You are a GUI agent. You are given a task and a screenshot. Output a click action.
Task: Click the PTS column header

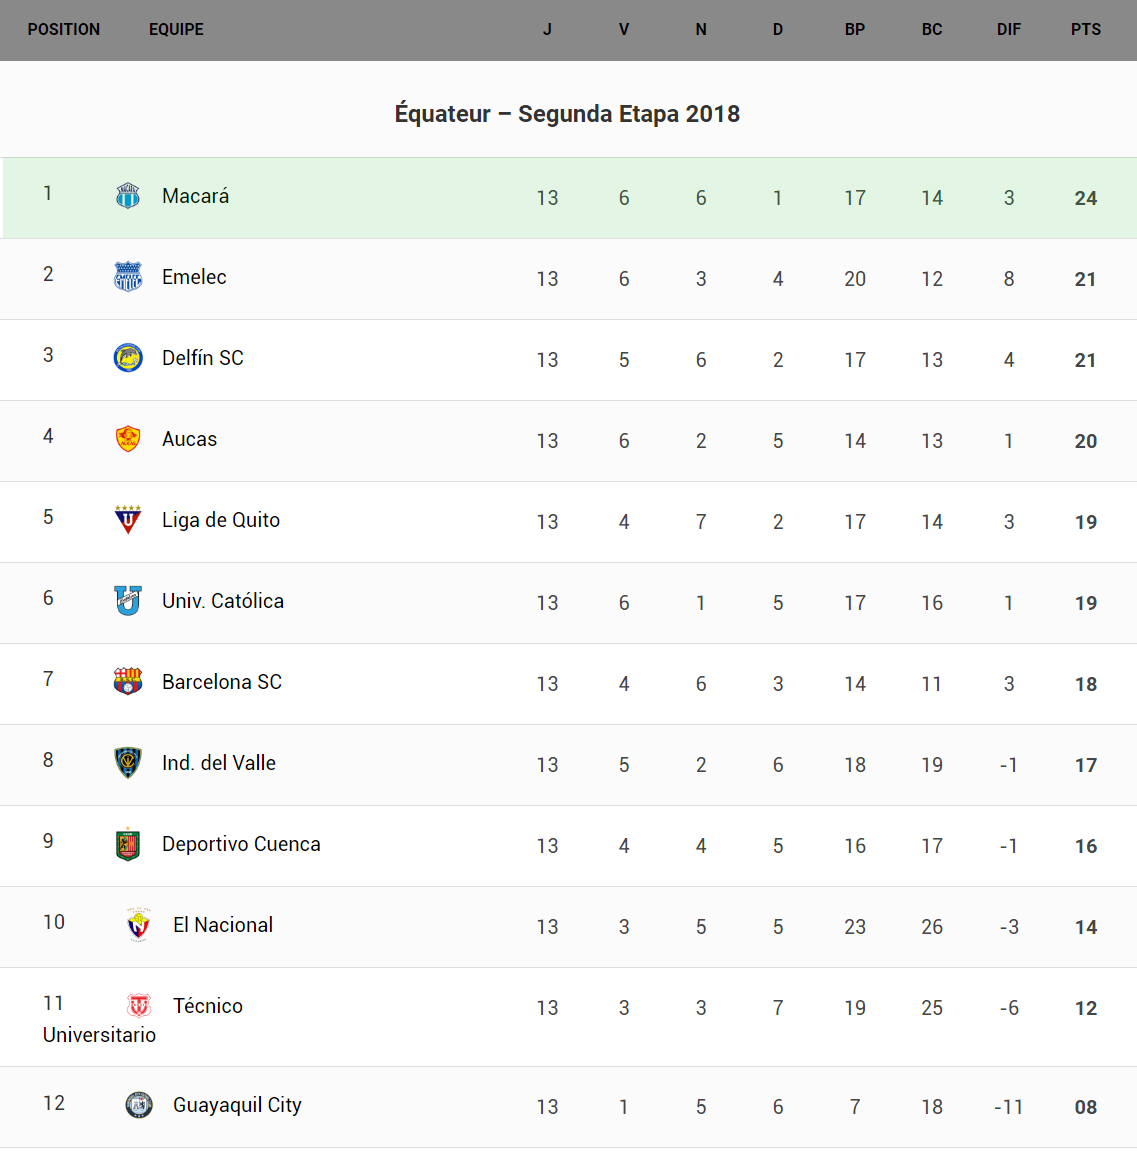coord(1085,30)
